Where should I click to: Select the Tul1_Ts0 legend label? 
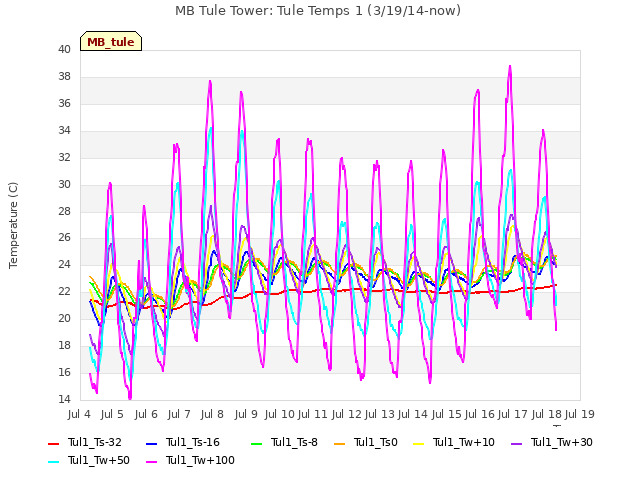pos(376,442)
